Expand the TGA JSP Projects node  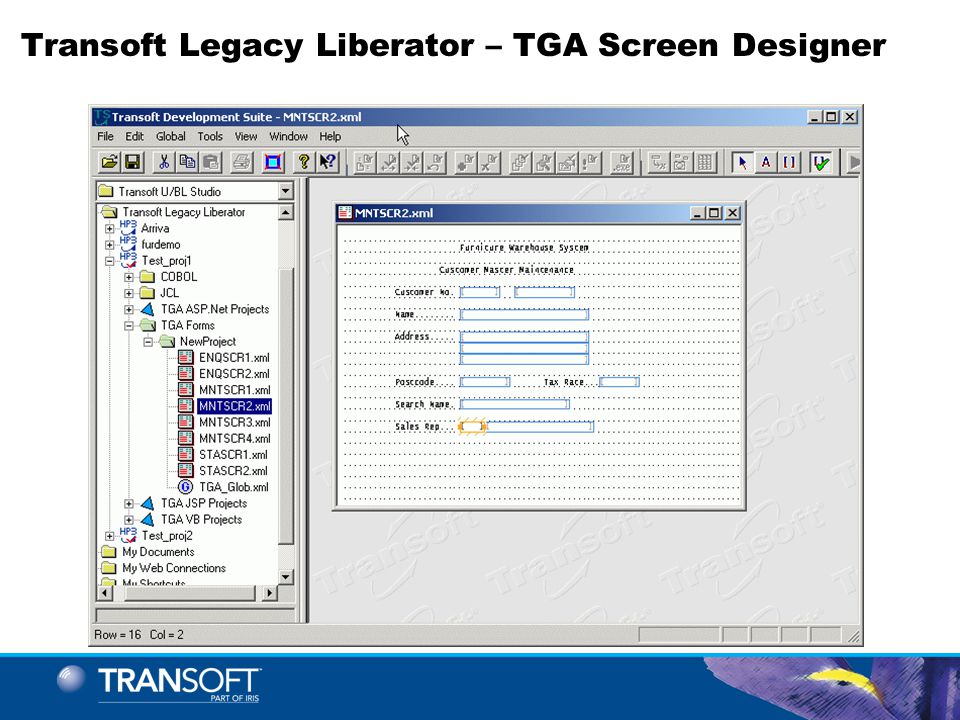(129, 504)
